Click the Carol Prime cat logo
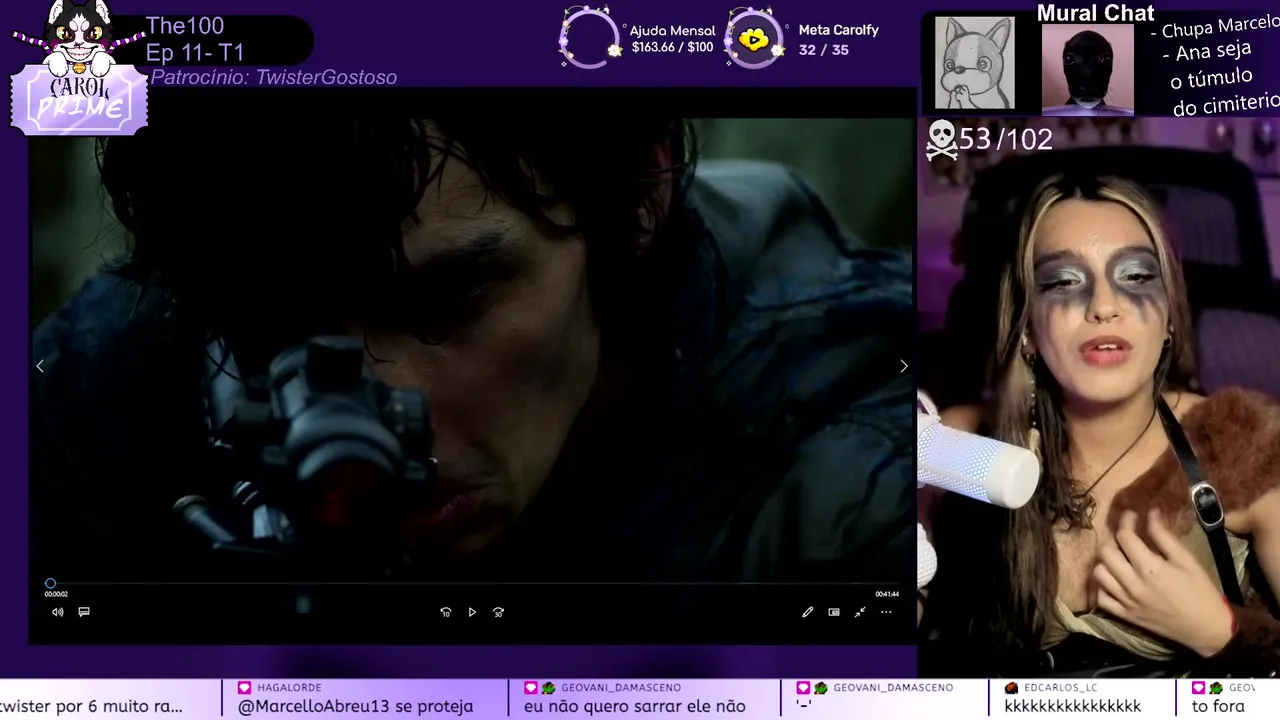Screen dimensions: 1280x720 tap(79, 68)
